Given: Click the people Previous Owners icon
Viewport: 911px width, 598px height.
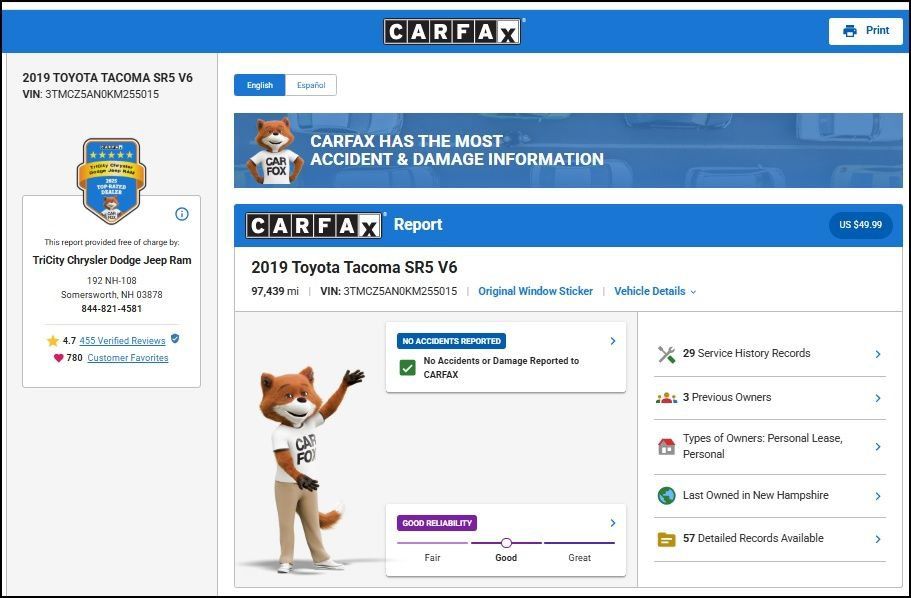Looking at the screenshot, I should click(x=666, y=398).
